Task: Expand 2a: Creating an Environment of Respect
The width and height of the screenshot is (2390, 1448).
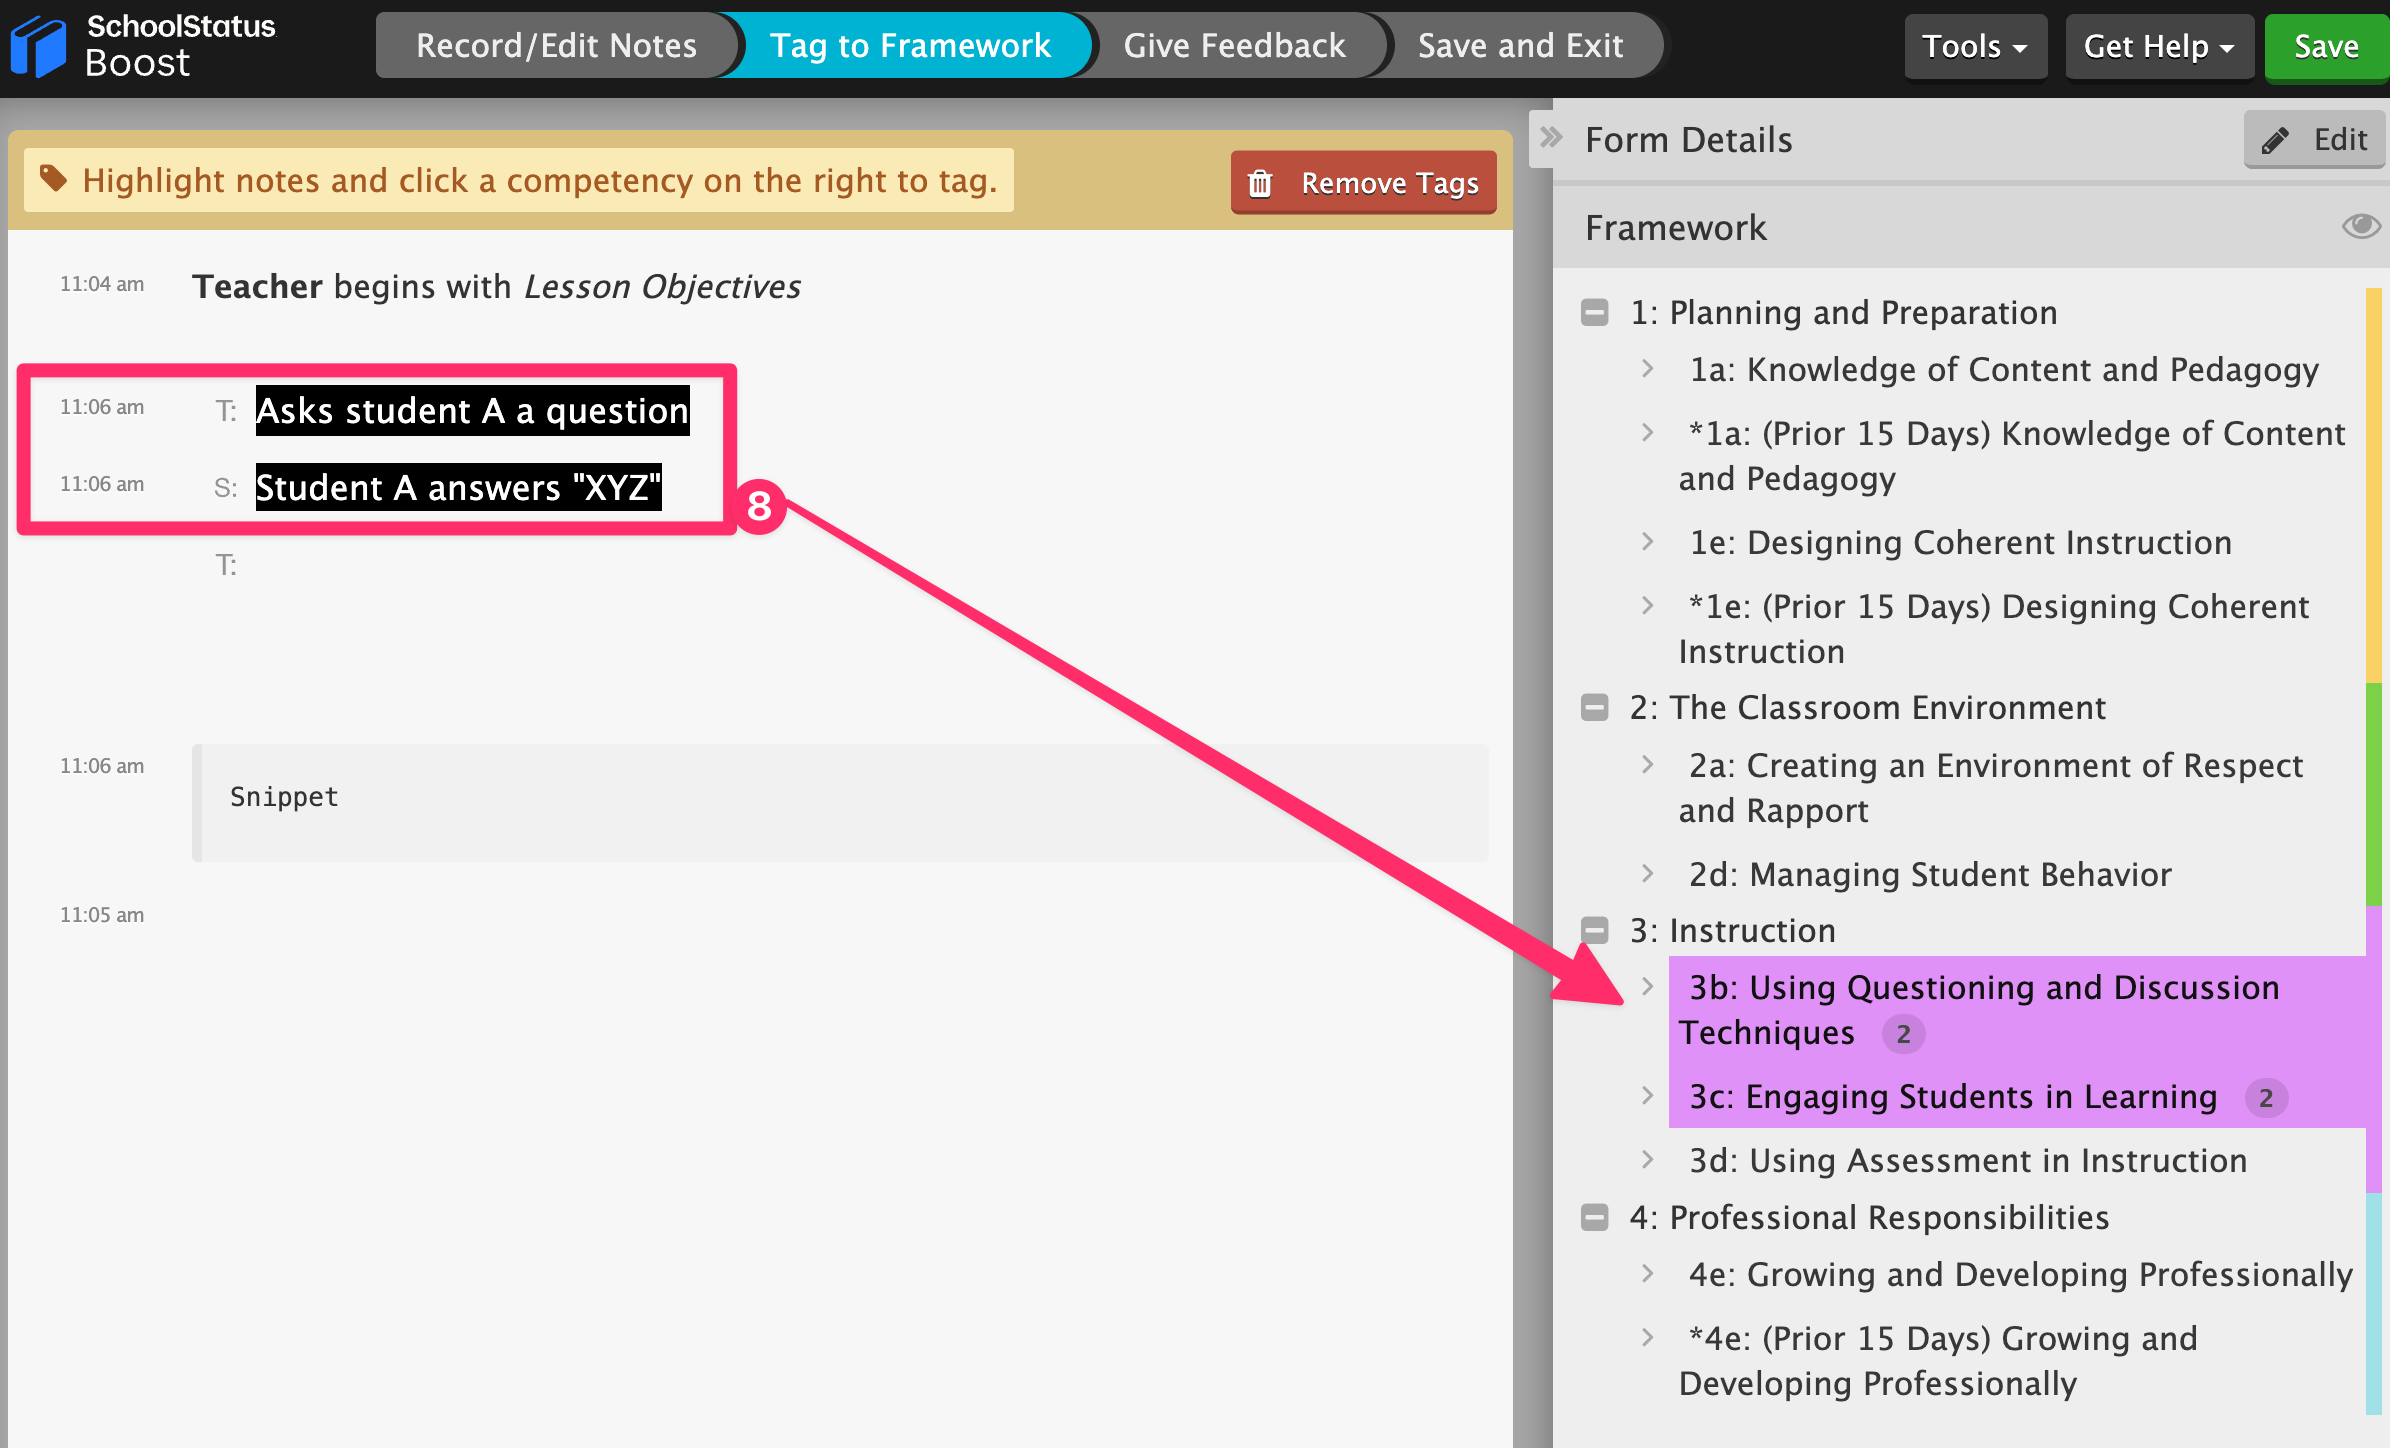Action: (1647, 765)
